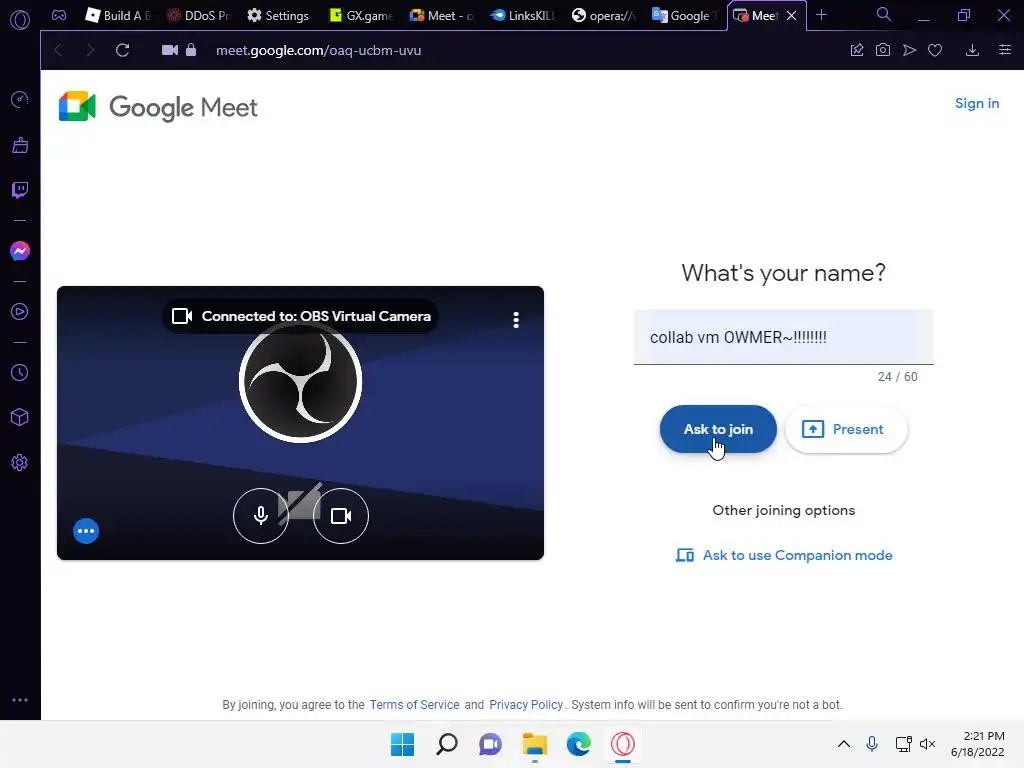Click the address bar URL
Screen dimensions: 1024x768
[x=319, y=50]
